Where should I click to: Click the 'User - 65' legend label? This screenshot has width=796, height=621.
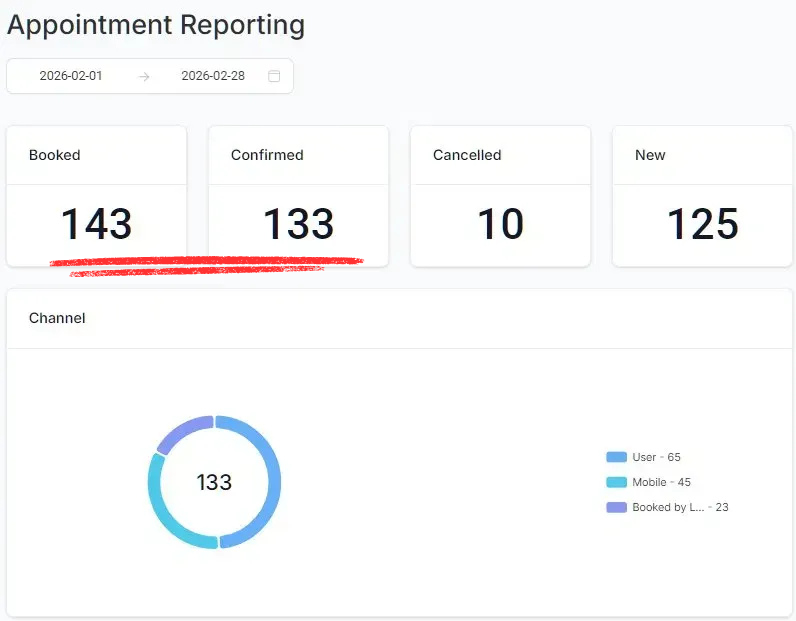click(x=656, y=457)
